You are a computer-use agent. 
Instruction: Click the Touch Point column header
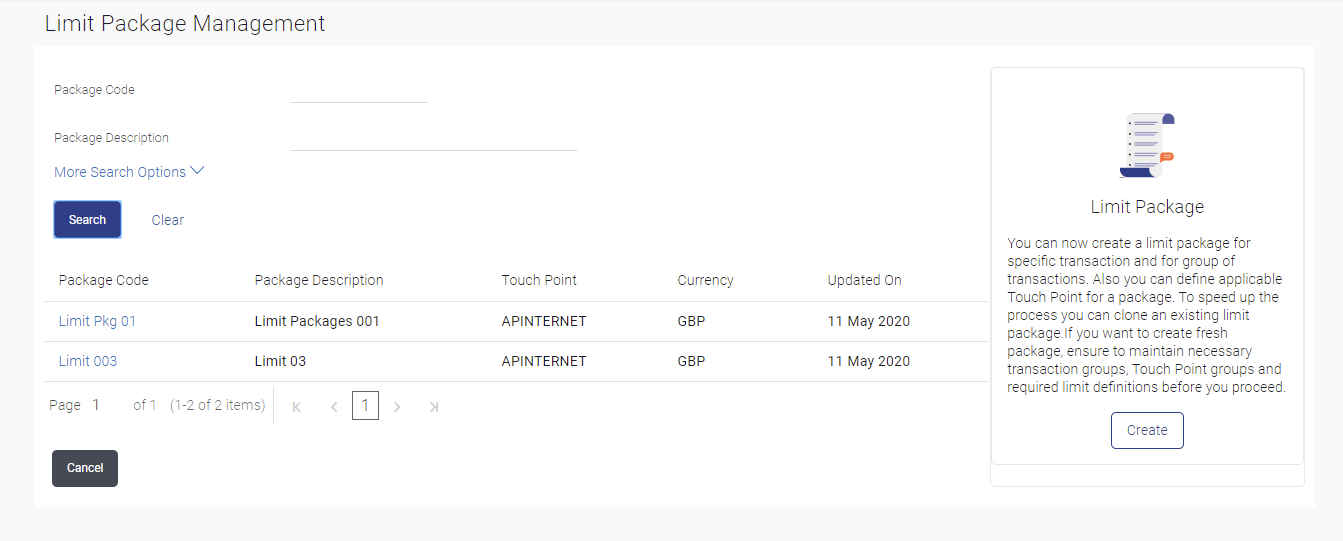[x=539, y=280]
